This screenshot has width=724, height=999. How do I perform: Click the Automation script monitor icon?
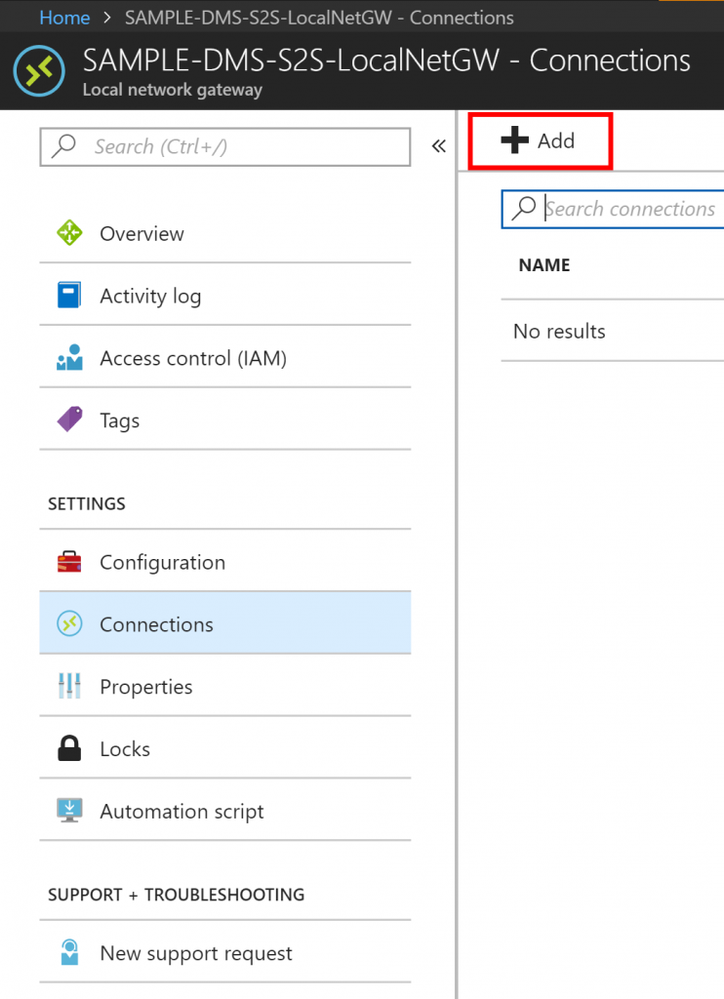click(x=69, y=810)
